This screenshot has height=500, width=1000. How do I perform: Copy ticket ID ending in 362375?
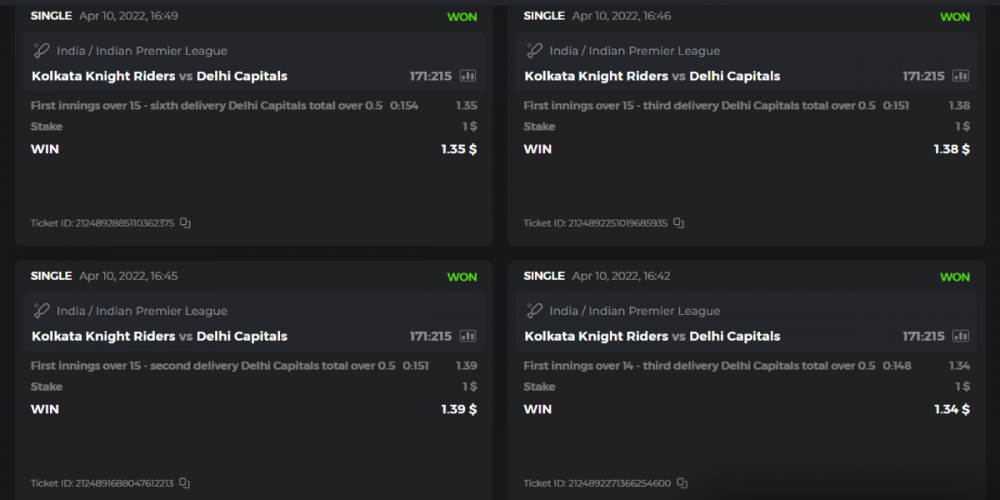pyautogui.click(x=185, y=223)
